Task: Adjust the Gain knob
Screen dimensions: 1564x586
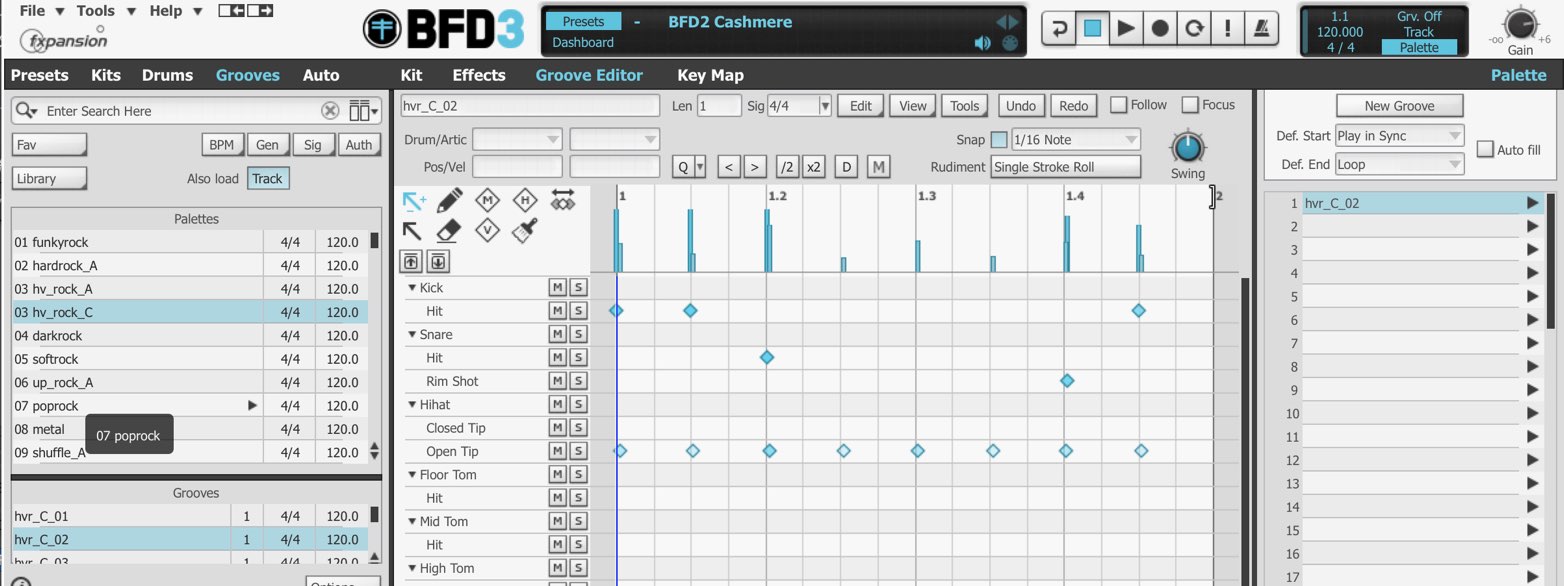Action: pos(1520,22)
